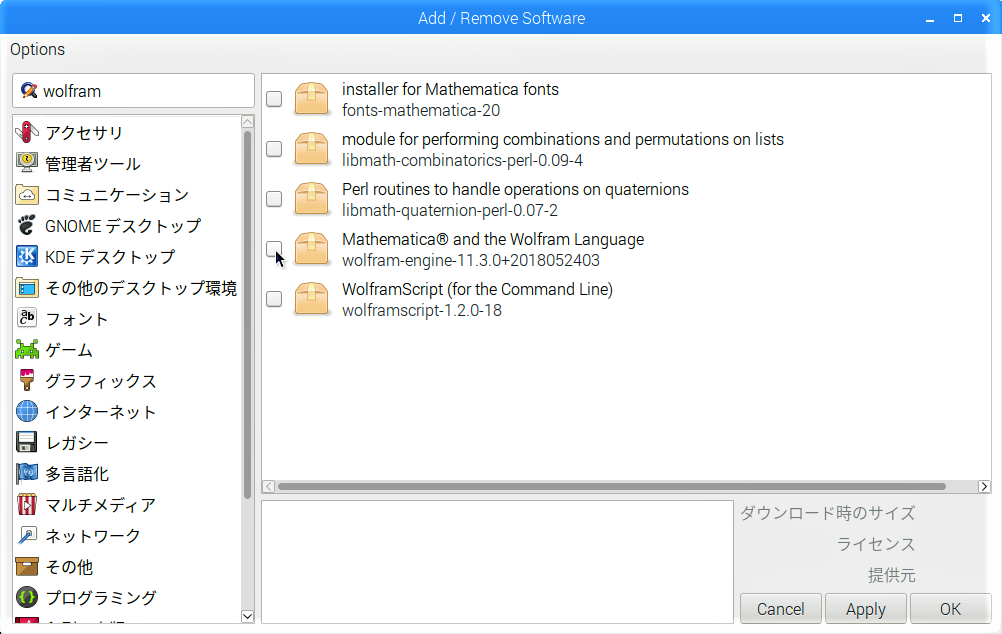Click the Accessories (アクセサリ) category icon
The width and height of the screenshot is (1002, 634).
tap(27, 133)
